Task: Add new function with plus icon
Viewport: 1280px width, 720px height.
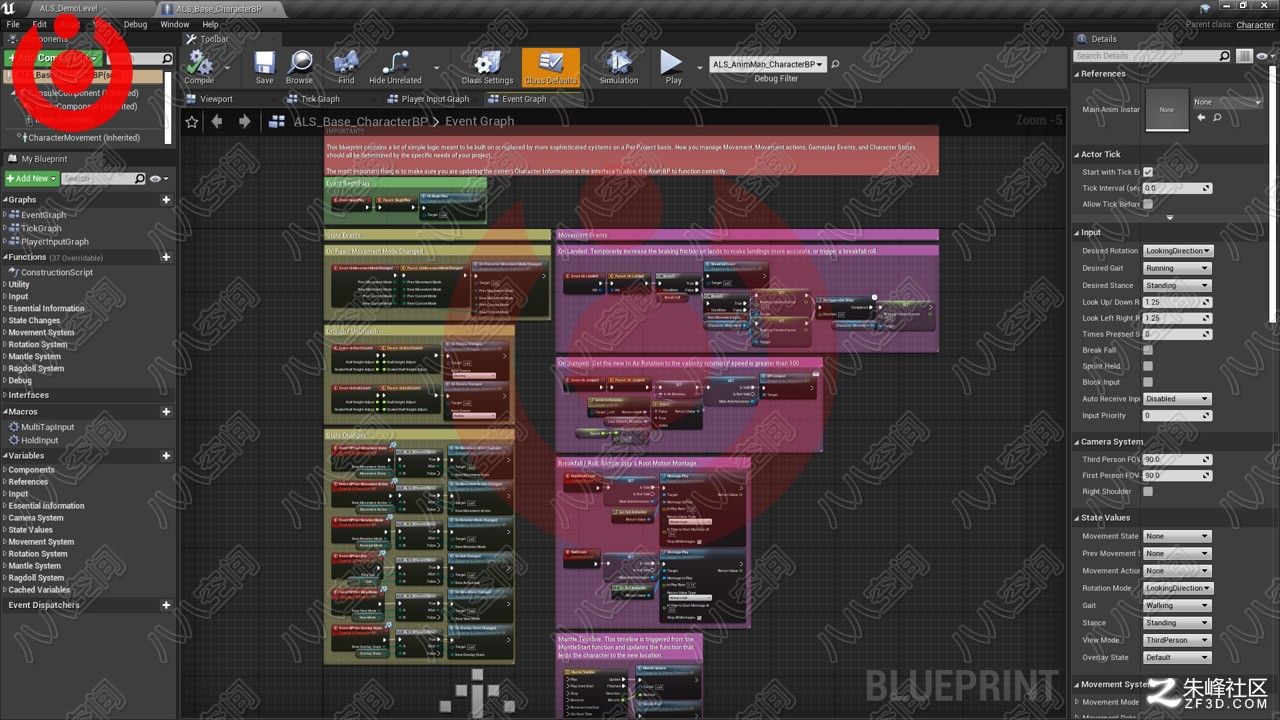Action: tap(166, 257)
